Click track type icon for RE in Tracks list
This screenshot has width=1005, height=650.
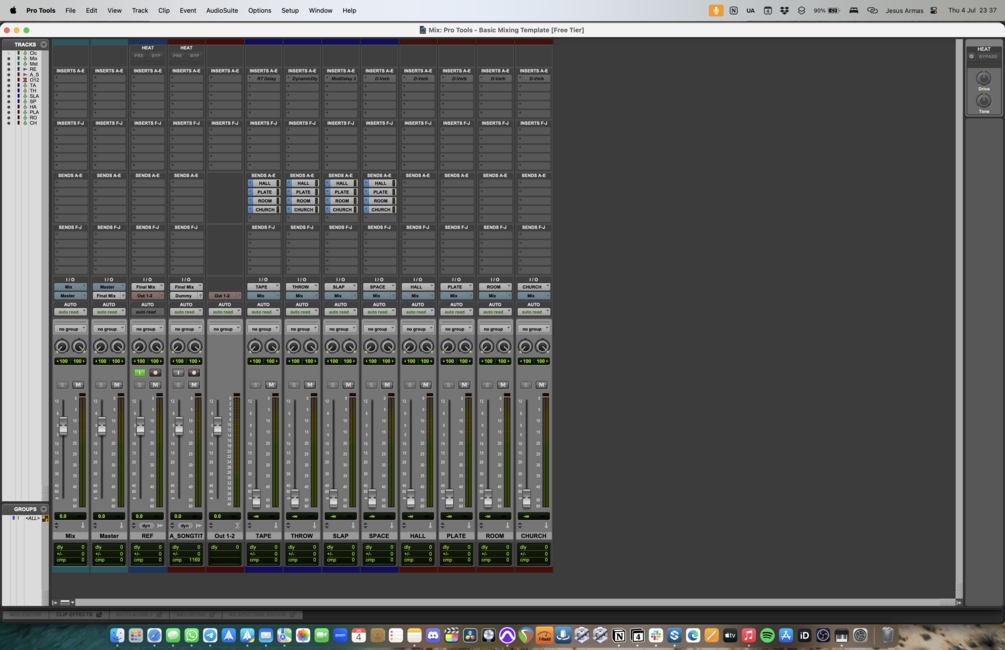click(25, 69)
